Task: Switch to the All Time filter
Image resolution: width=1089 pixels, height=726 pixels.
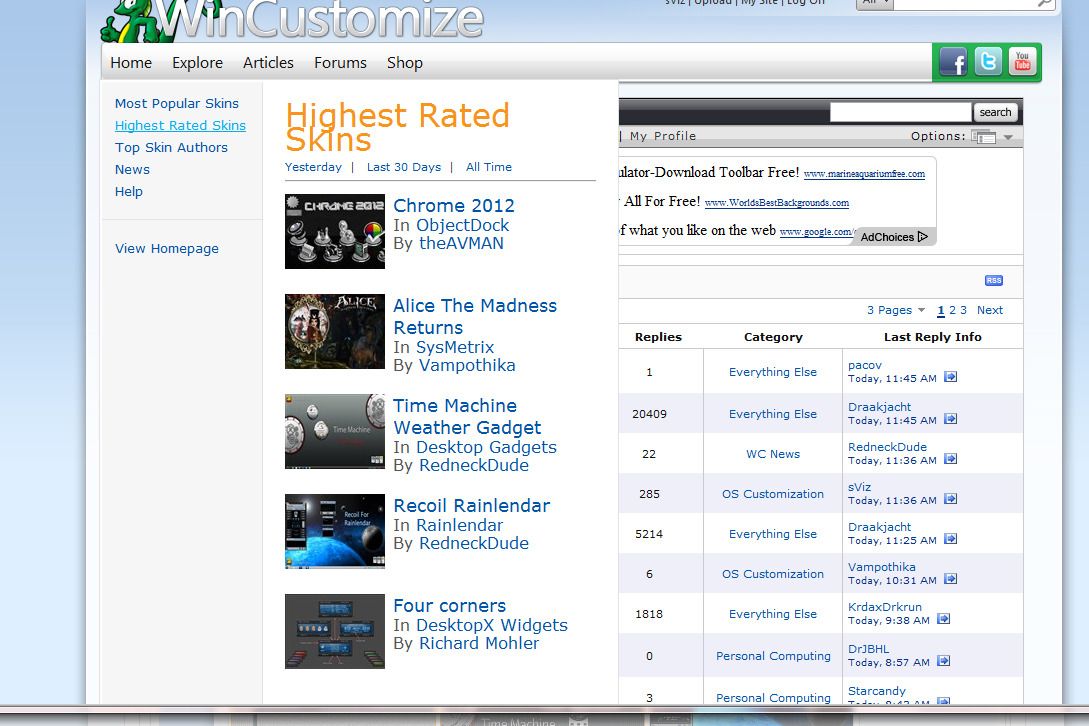Action: pos(489,167)
